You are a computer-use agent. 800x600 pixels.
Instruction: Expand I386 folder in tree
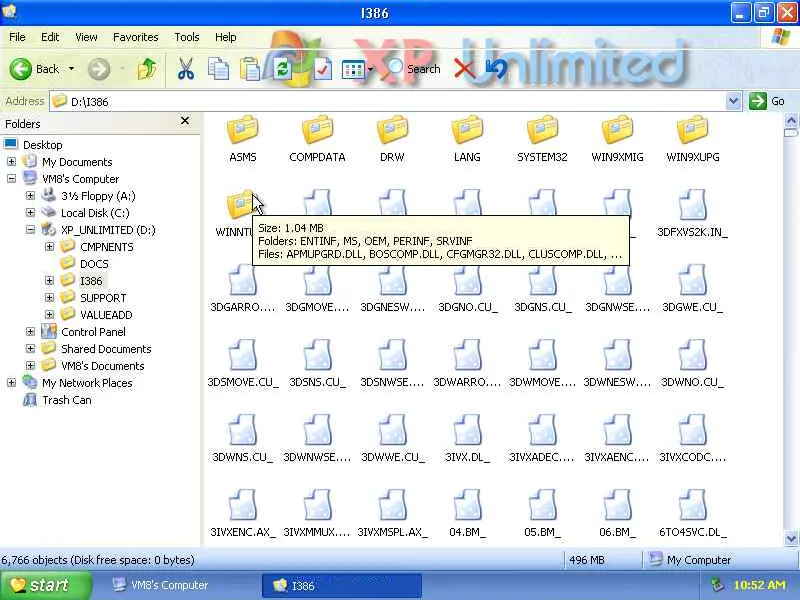click(49, 281)
